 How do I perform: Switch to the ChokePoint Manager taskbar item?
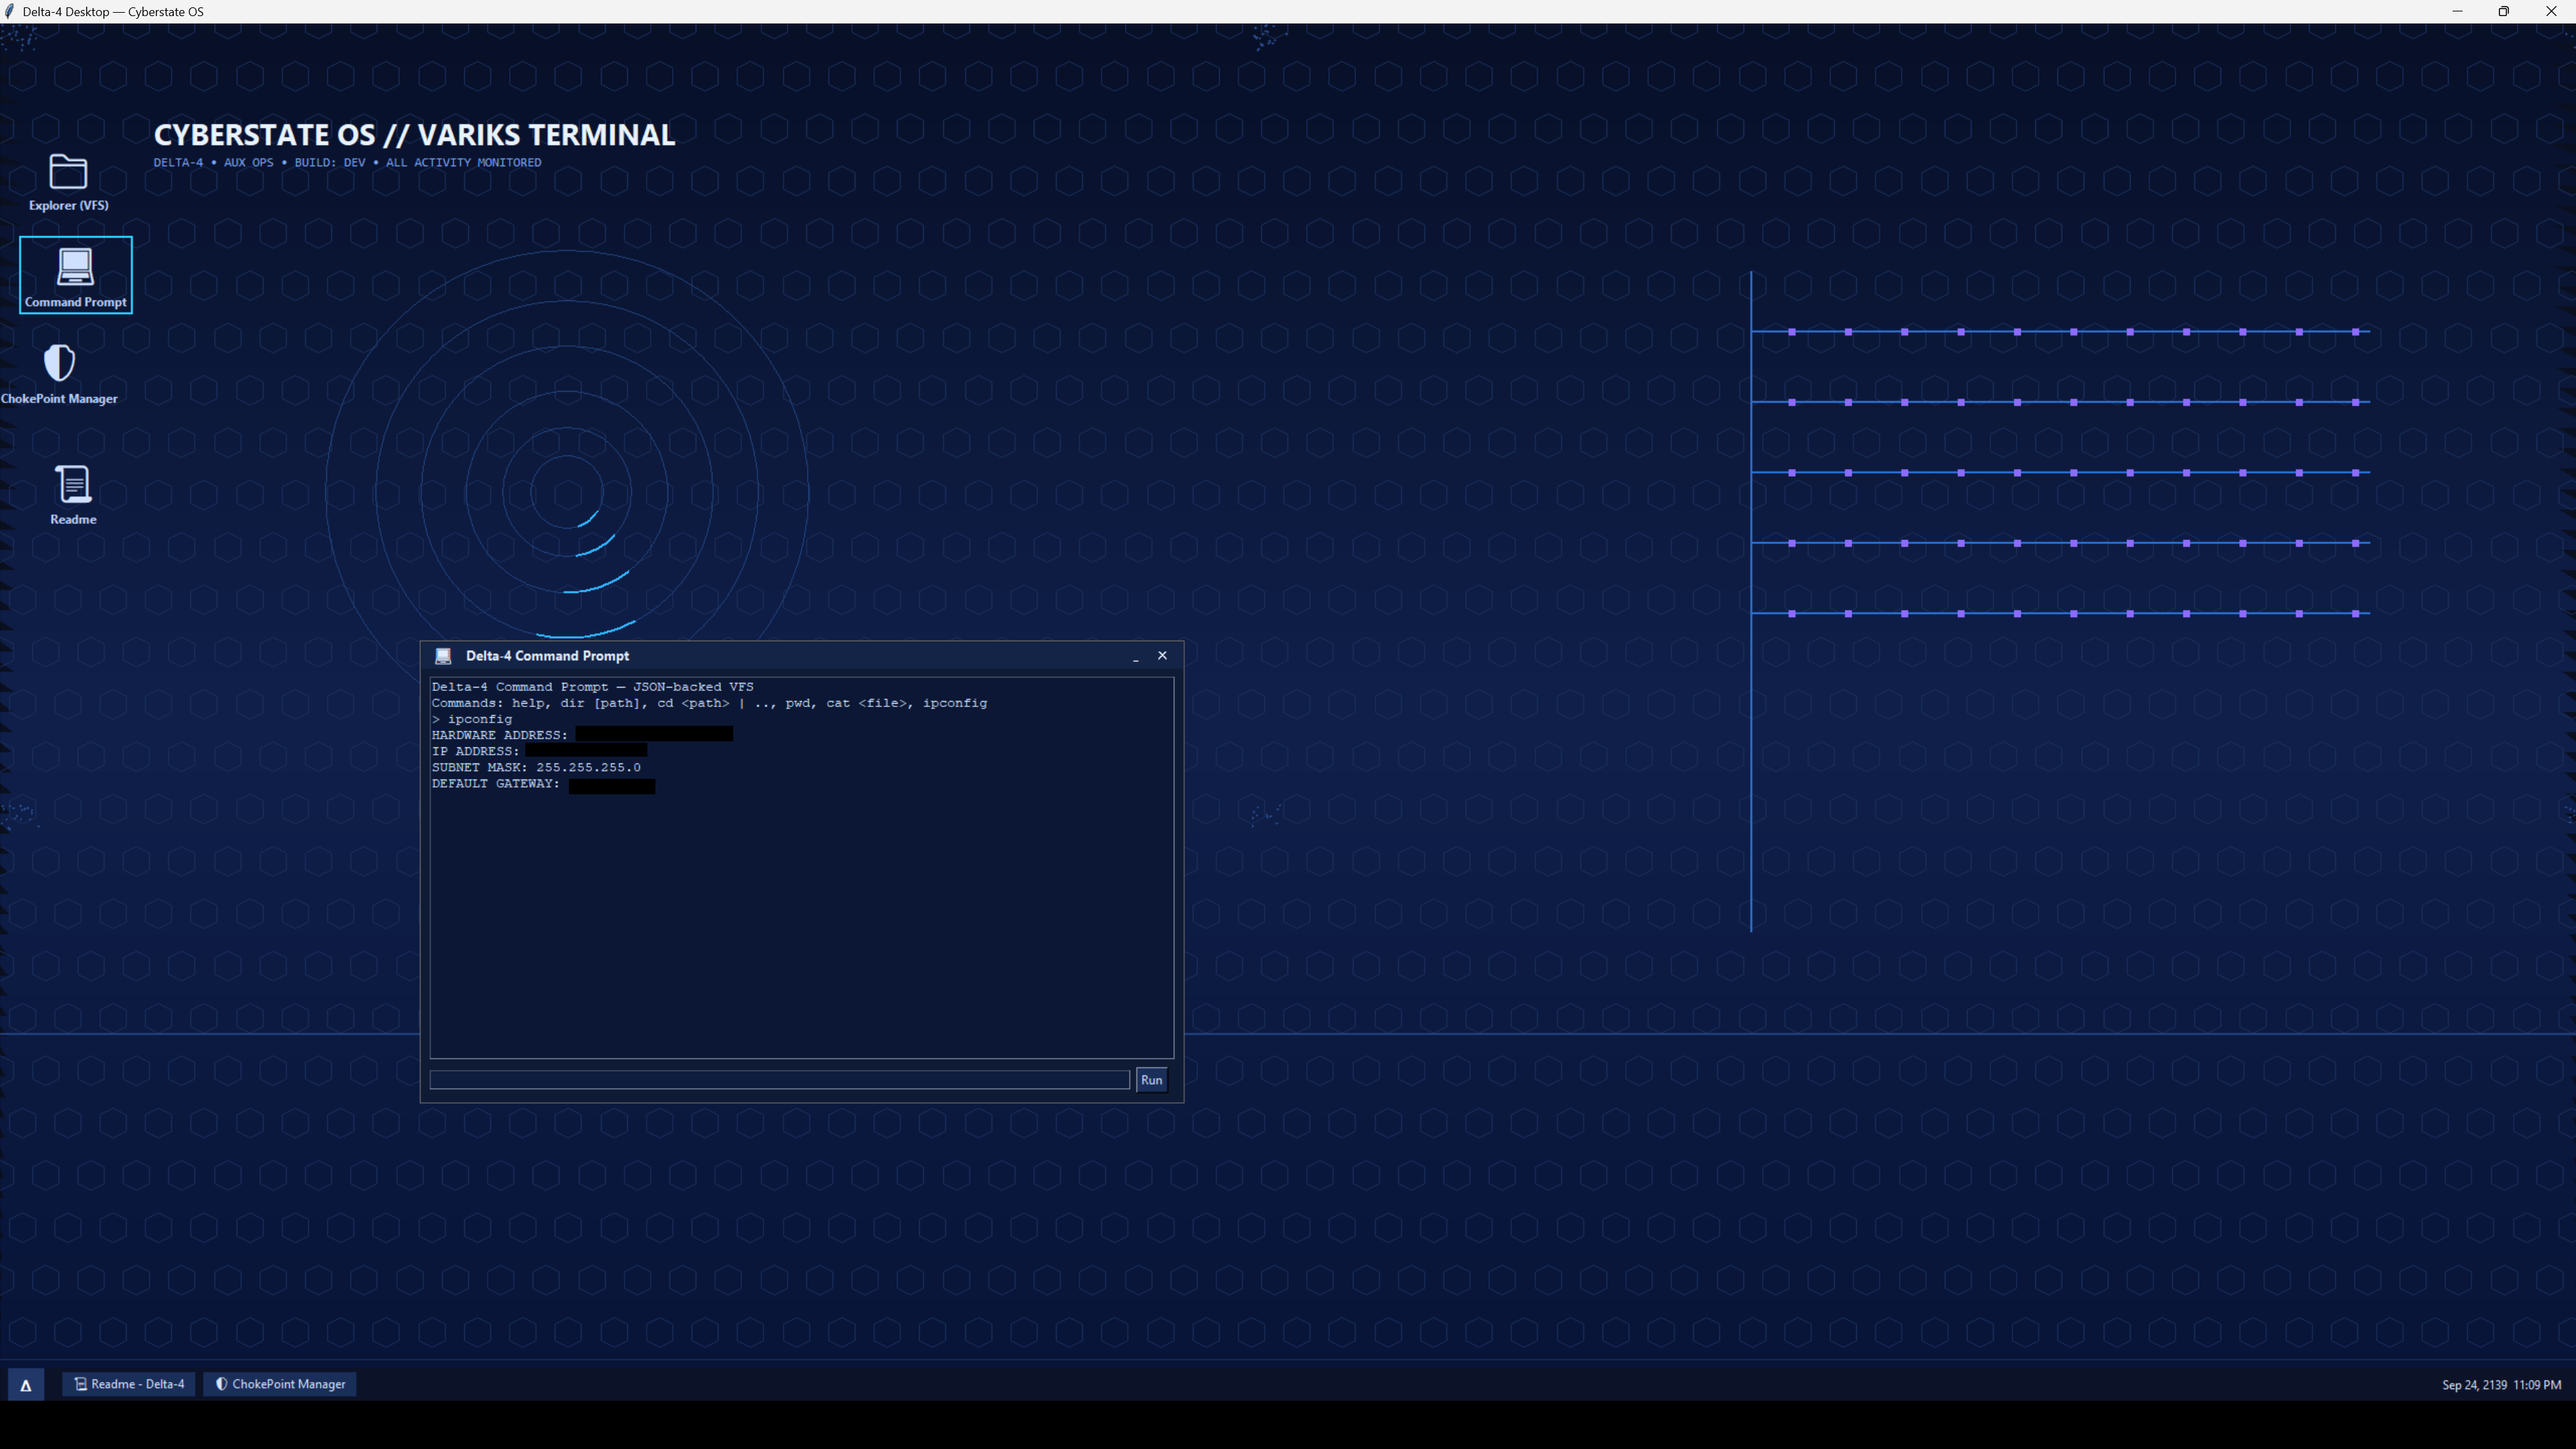[x=281, y=1384]
